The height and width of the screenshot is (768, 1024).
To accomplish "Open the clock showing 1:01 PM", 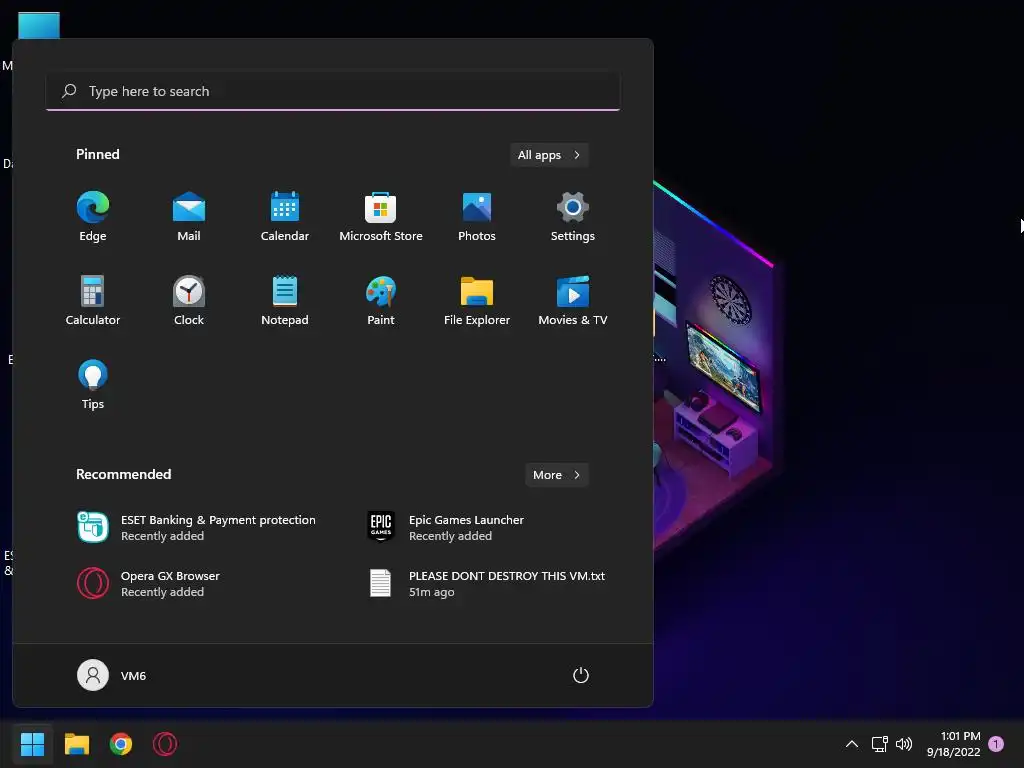I will (953, 744).
